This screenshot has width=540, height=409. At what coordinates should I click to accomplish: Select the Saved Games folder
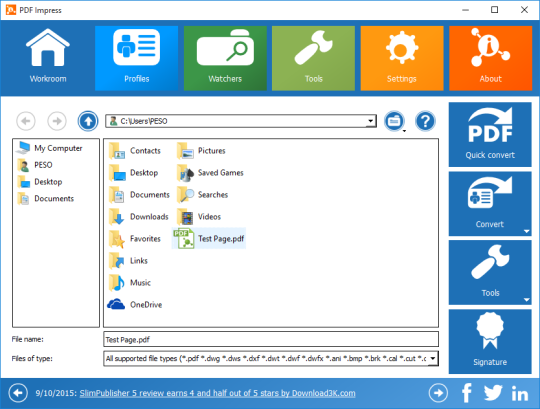click(x=210, y=173)
